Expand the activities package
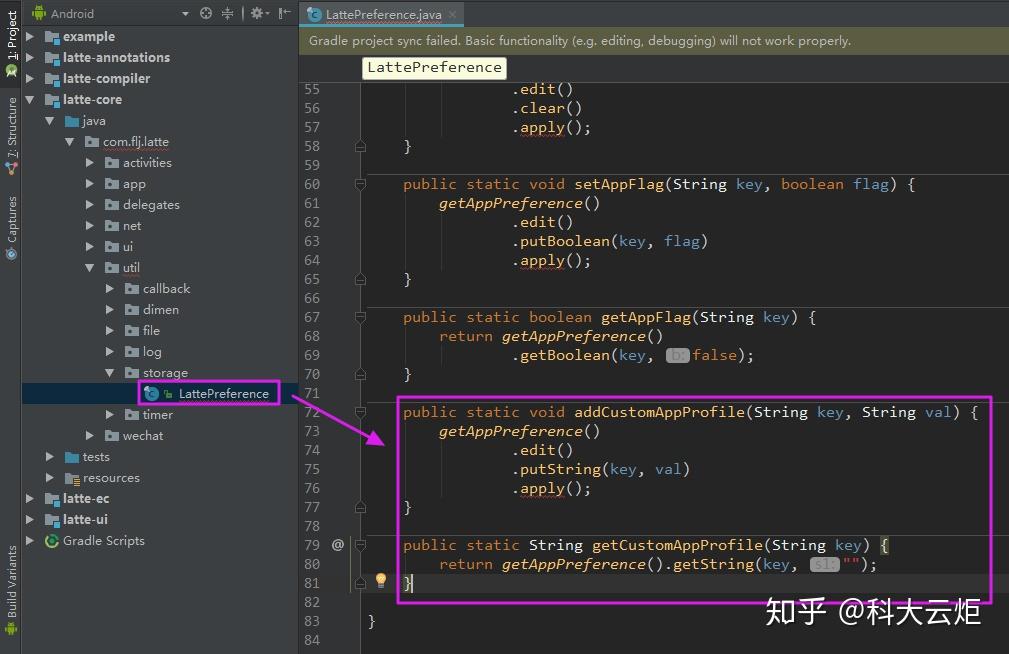1009x654 pixels. click(89, 163)
